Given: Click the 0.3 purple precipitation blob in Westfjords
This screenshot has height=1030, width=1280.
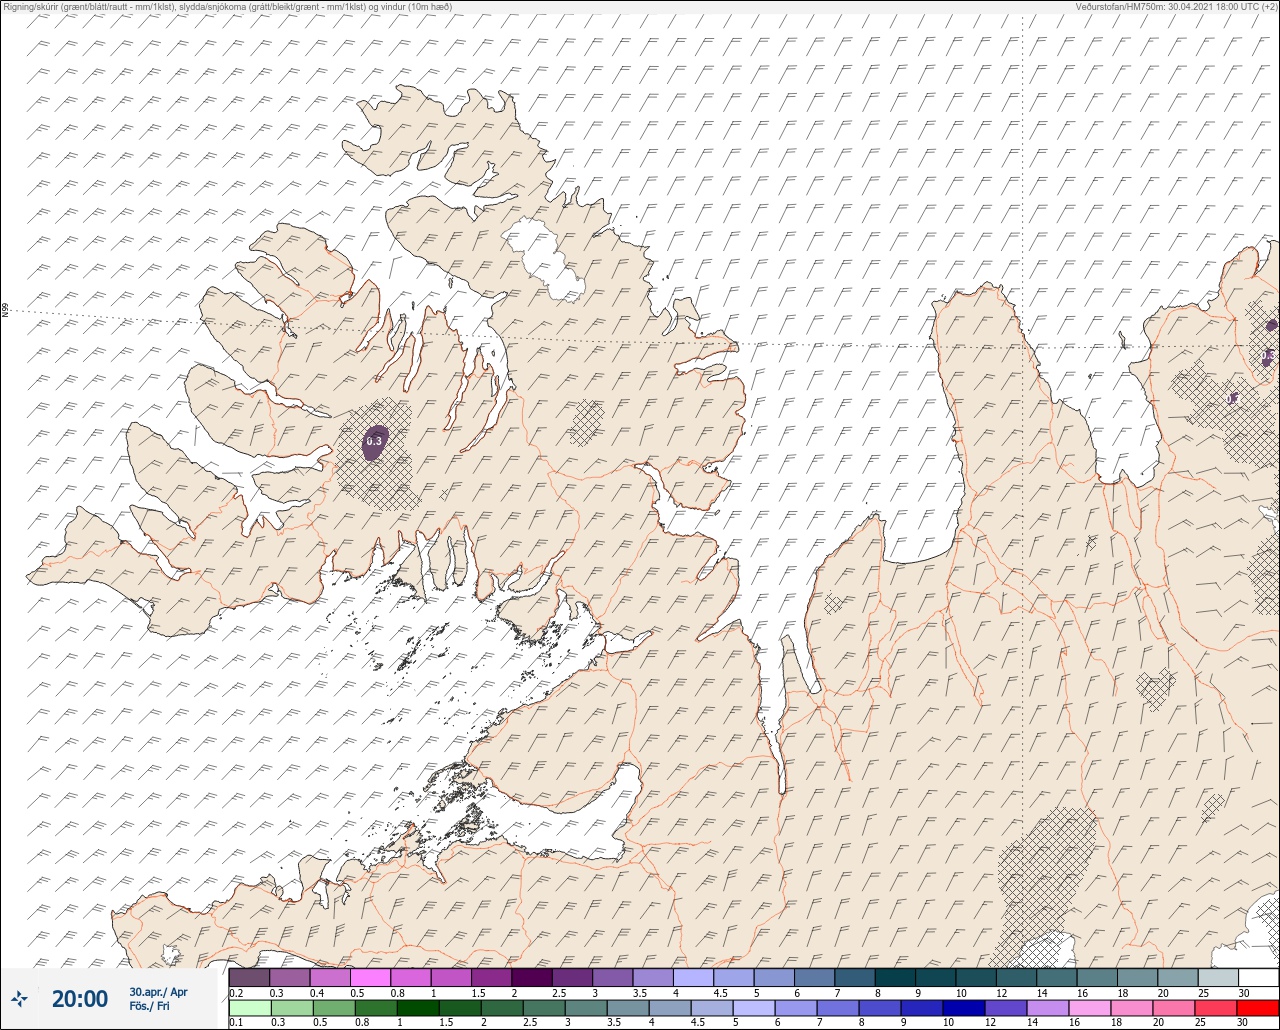Looking at the screenshot, I should [374, 441].
